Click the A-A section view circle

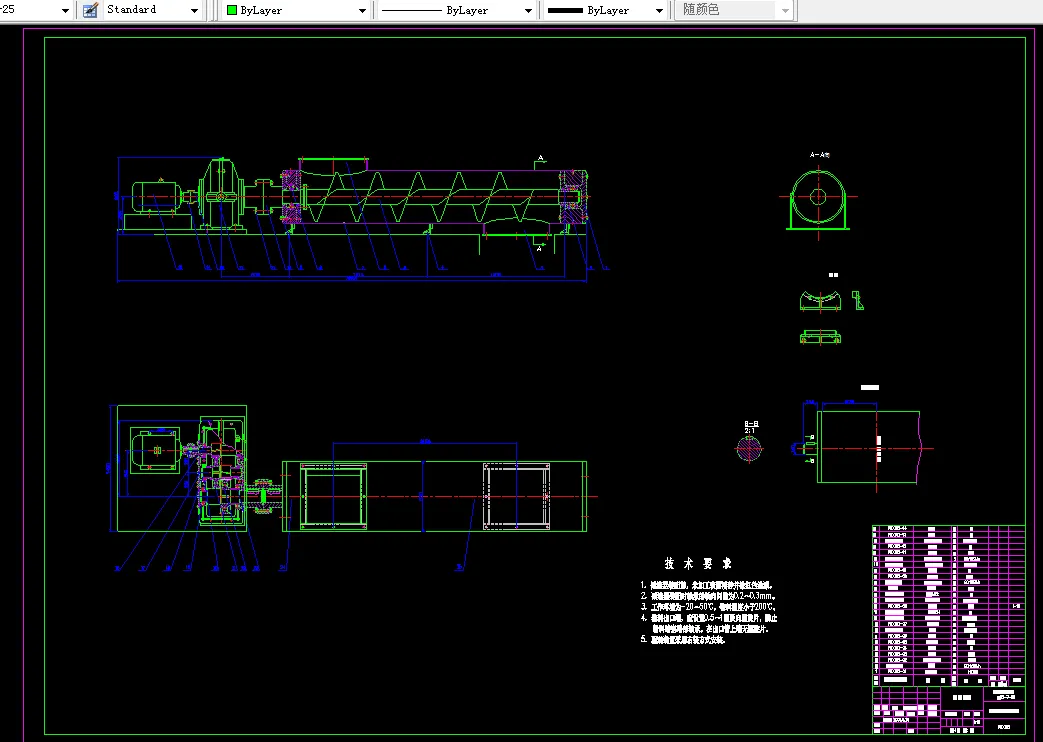818,197
